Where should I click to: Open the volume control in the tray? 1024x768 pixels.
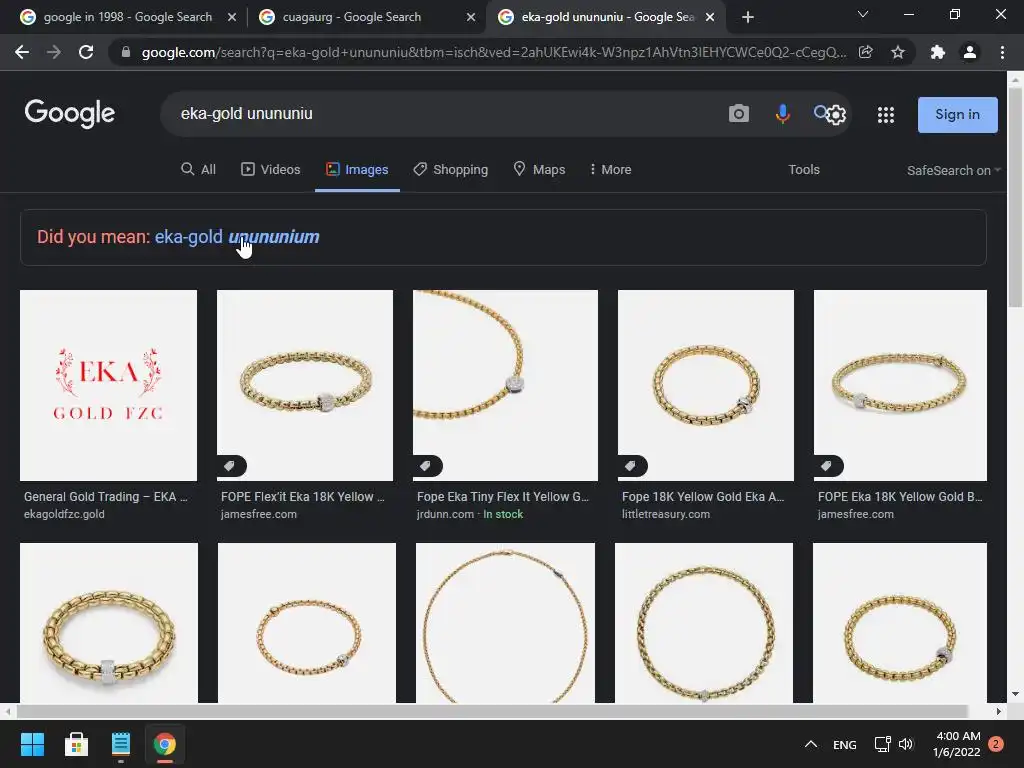point(906,744)
